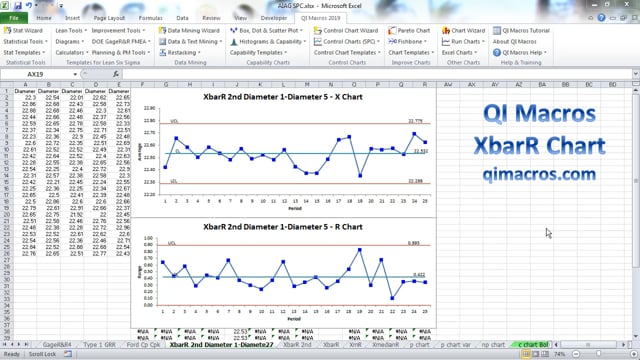Open the XmR sheet tab
Image resolution: width=640 pixels, height=360 pixels.
(355, 345)
